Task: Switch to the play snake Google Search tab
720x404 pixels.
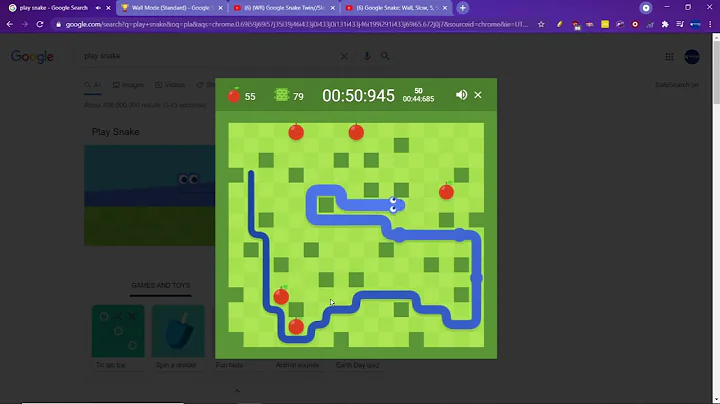Action: point(53,8)
